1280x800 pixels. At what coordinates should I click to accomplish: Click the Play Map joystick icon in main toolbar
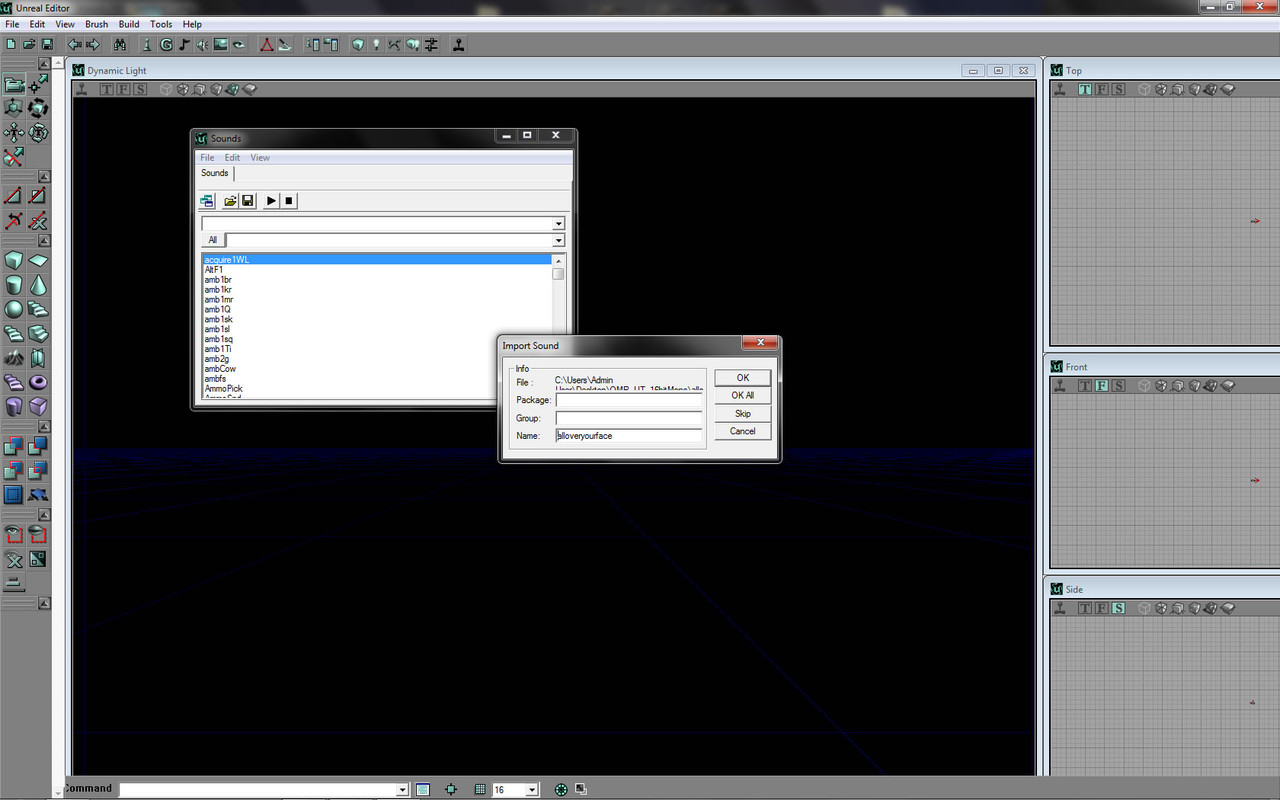[458, 44]
